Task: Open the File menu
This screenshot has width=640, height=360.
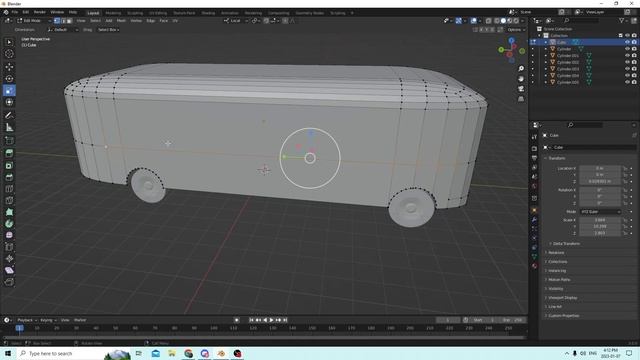Action: coord(15,12)
